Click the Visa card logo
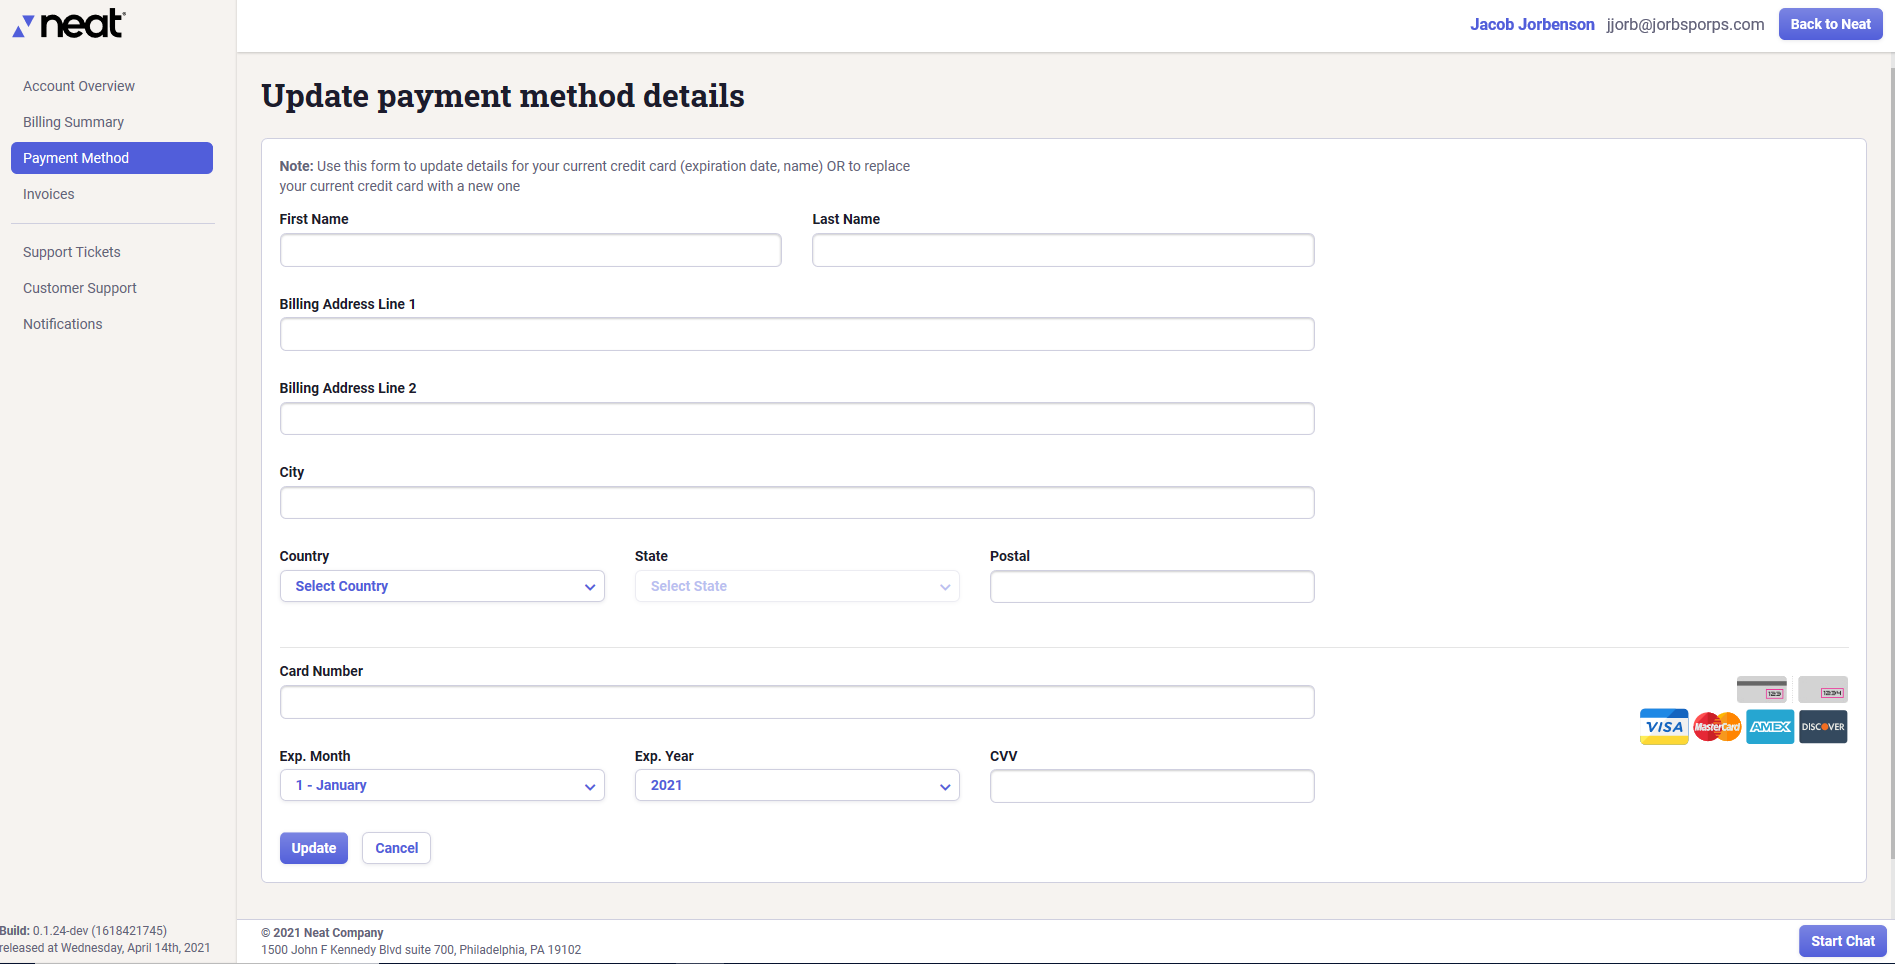 [x=1664, y=727]
